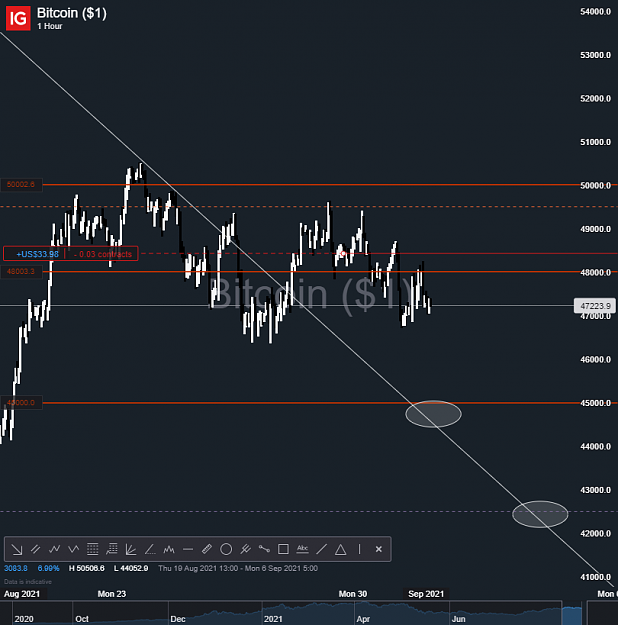Click the 43000.0 price axis label
This screenshot has height=625, width=618.
coord(595,490)
